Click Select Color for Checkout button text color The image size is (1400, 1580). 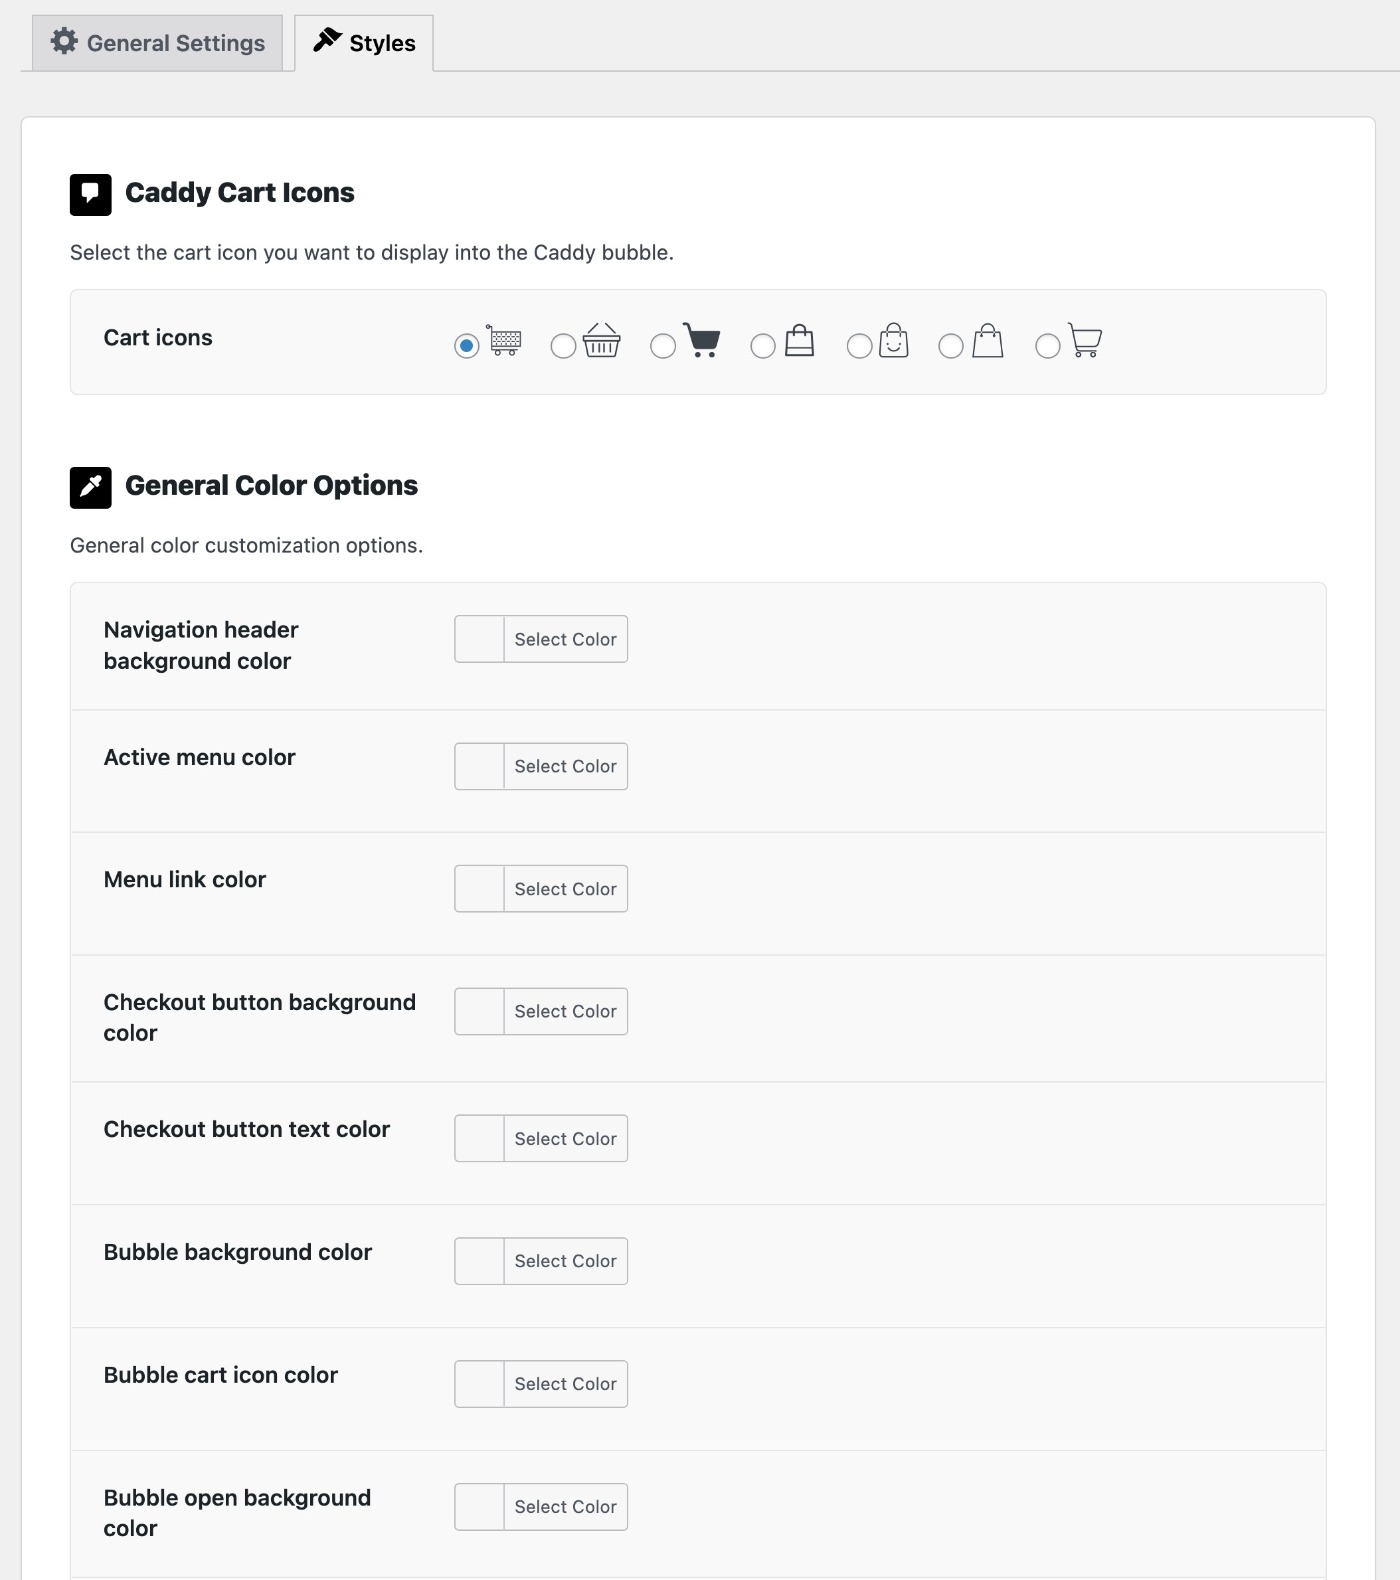coord(566,1139)
